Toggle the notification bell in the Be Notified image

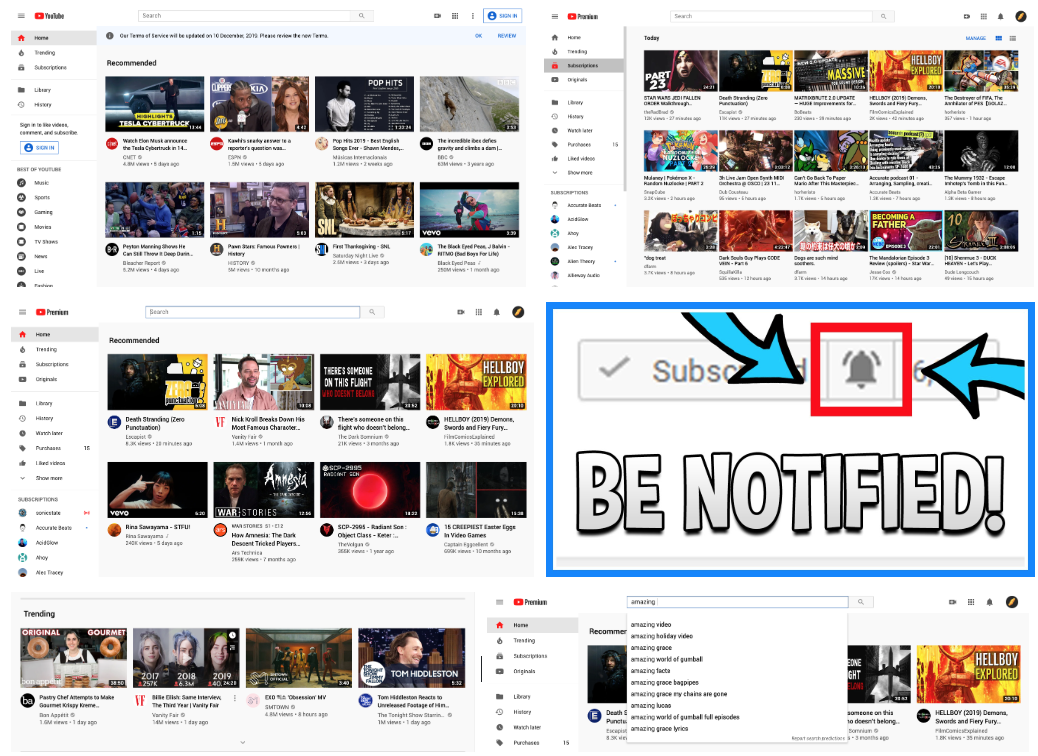pos(861,368)
